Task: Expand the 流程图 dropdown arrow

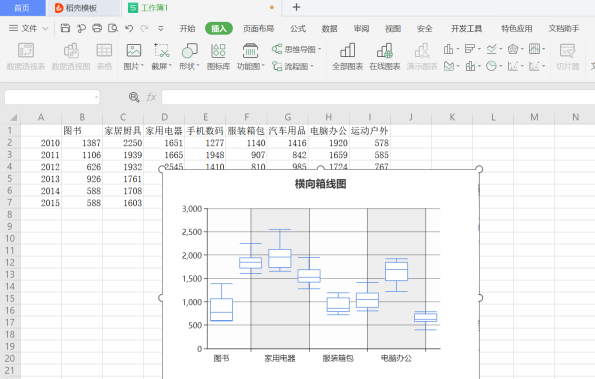Action: pyautogui.click(x=312, y=66)
